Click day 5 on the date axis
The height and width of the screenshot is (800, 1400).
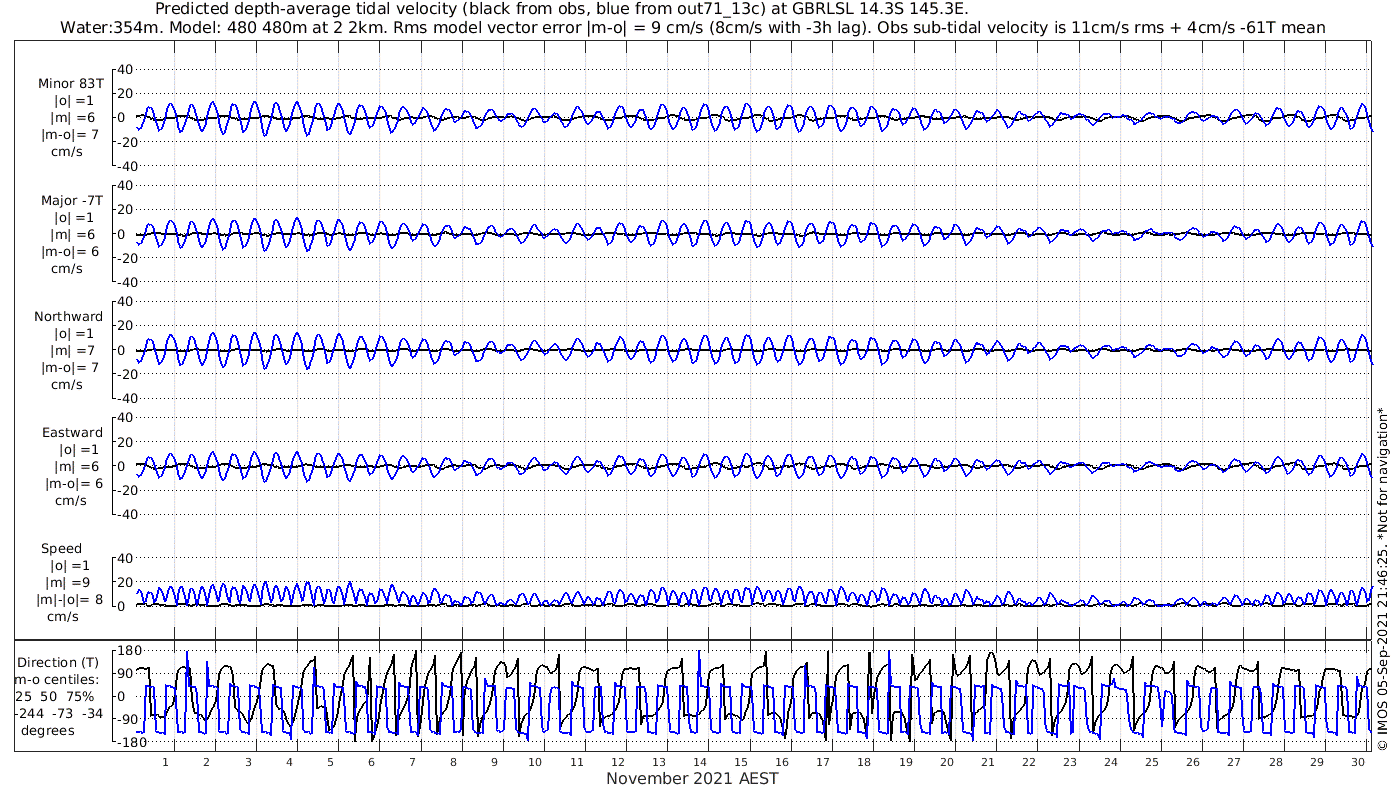click(x=329, y=762)
